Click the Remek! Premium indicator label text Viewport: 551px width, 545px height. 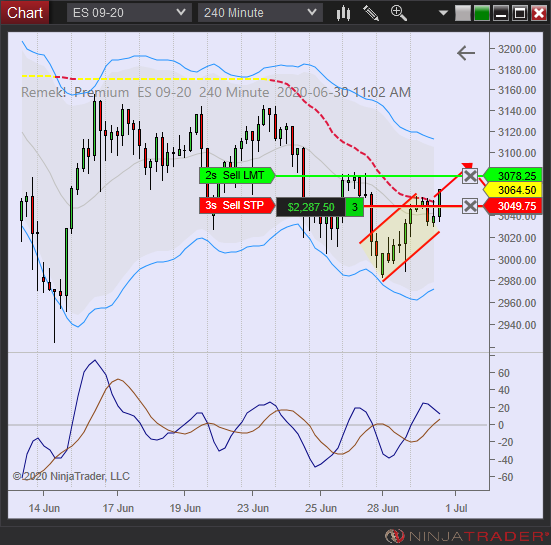coord(75,92)
